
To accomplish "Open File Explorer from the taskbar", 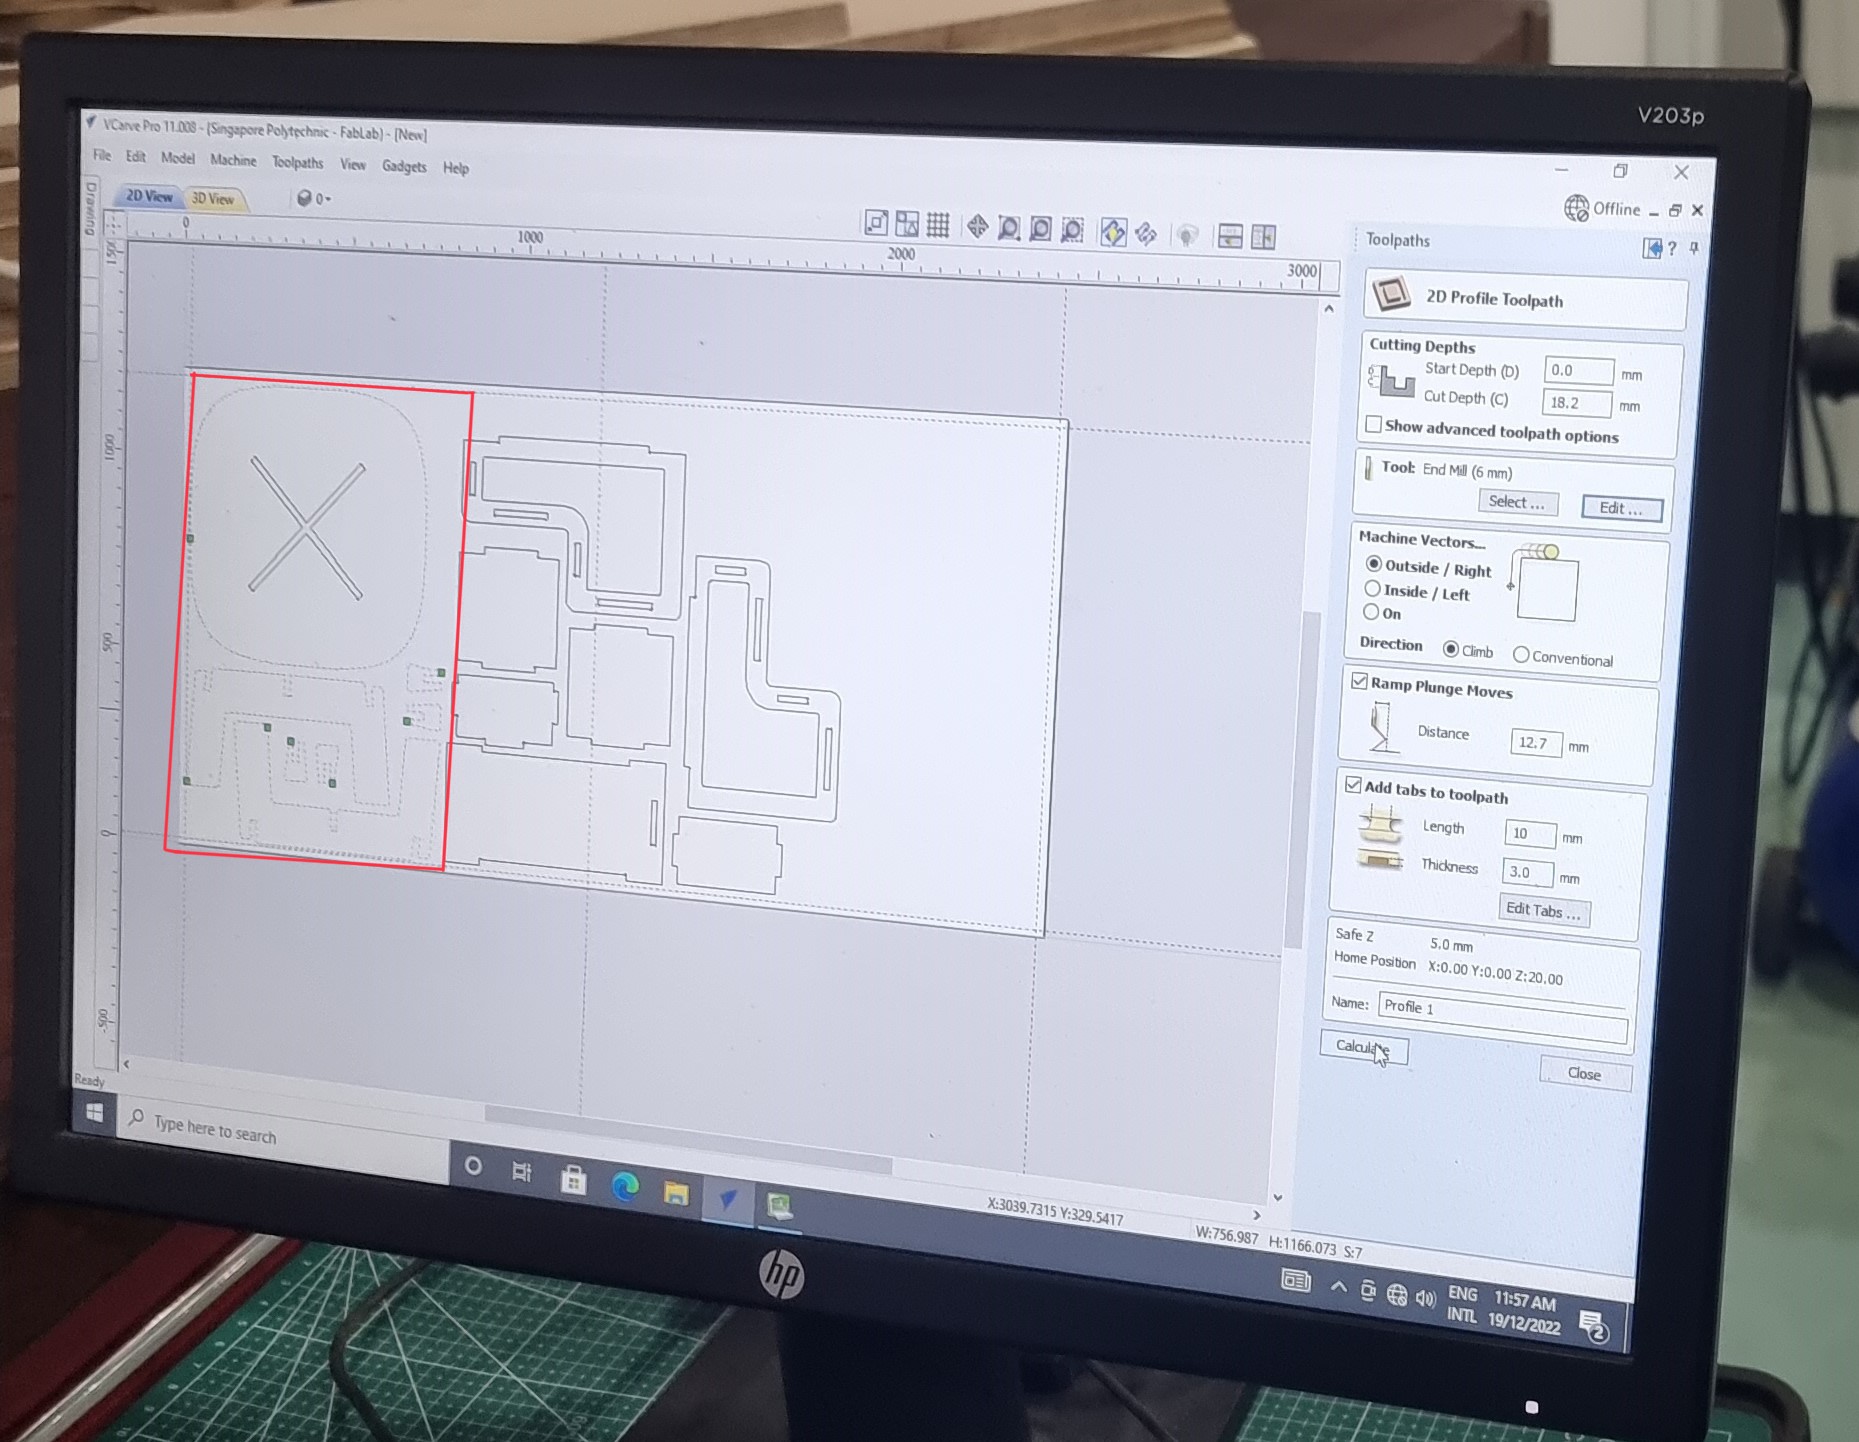I will pos(676,1193).
